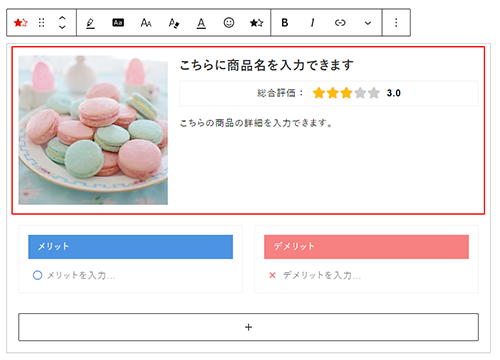The height and width of the screenshot is (360, 500).
Task: Click the black star rating toolbar icon
Action: click(256, 23)
